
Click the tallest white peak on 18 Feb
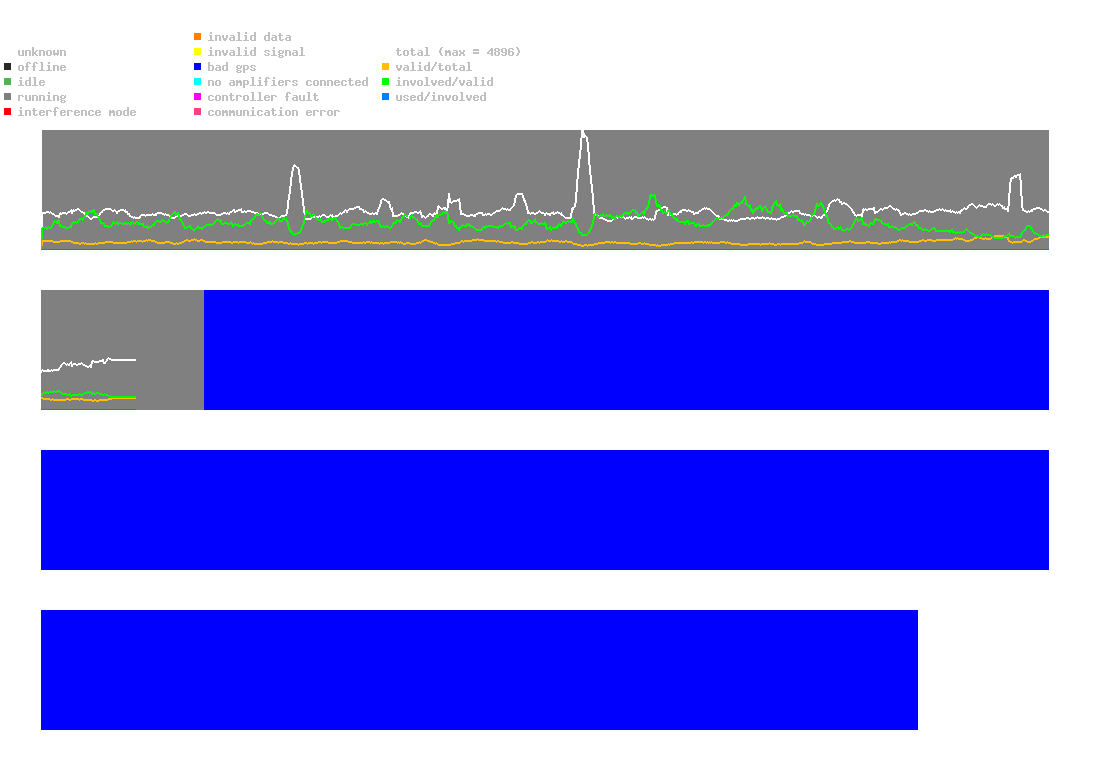(x=583, y=133)
